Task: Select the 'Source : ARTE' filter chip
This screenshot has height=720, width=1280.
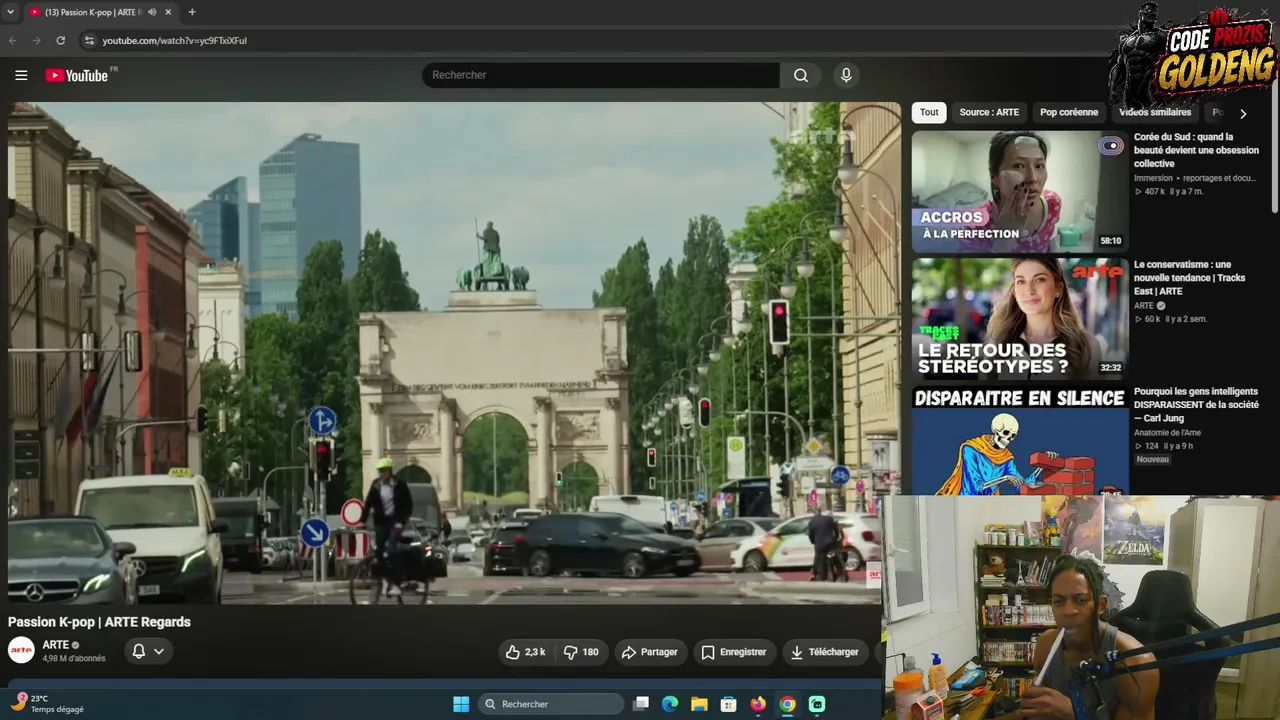Action: pos(989,112)
